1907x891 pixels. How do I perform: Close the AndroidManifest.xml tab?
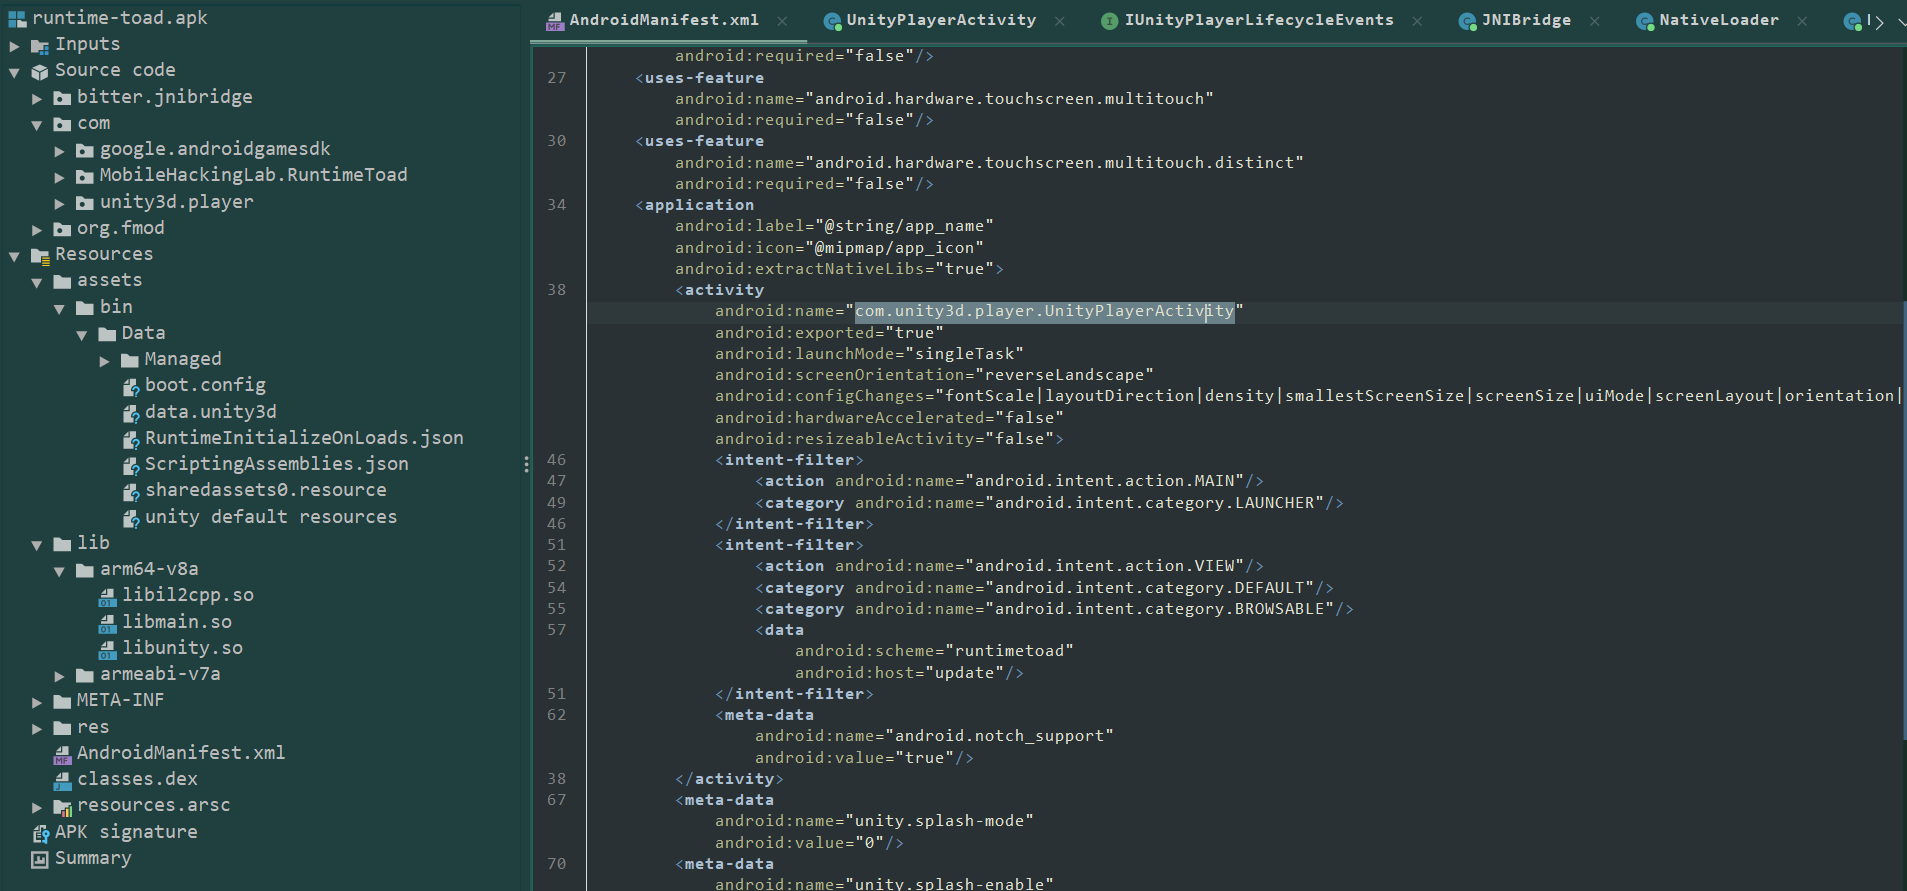point(782,21)
